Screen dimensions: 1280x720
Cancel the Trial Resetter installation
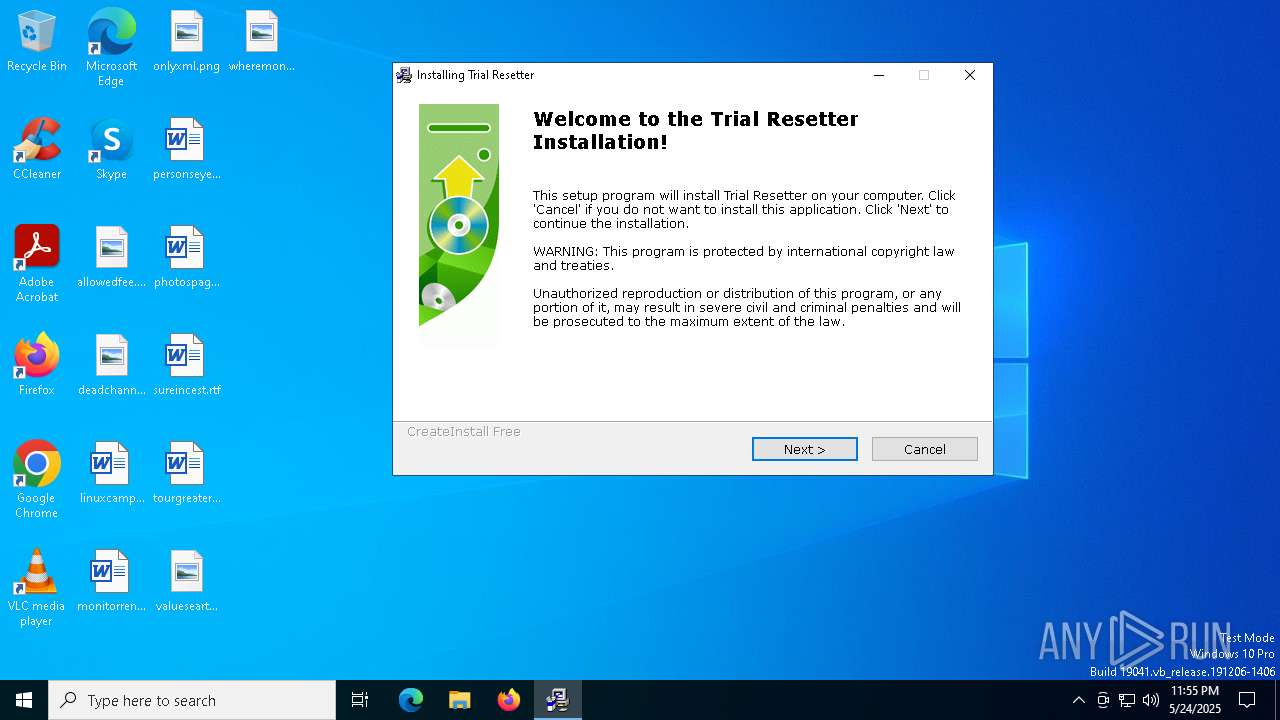pyautogui.click(x=924, y=449)
